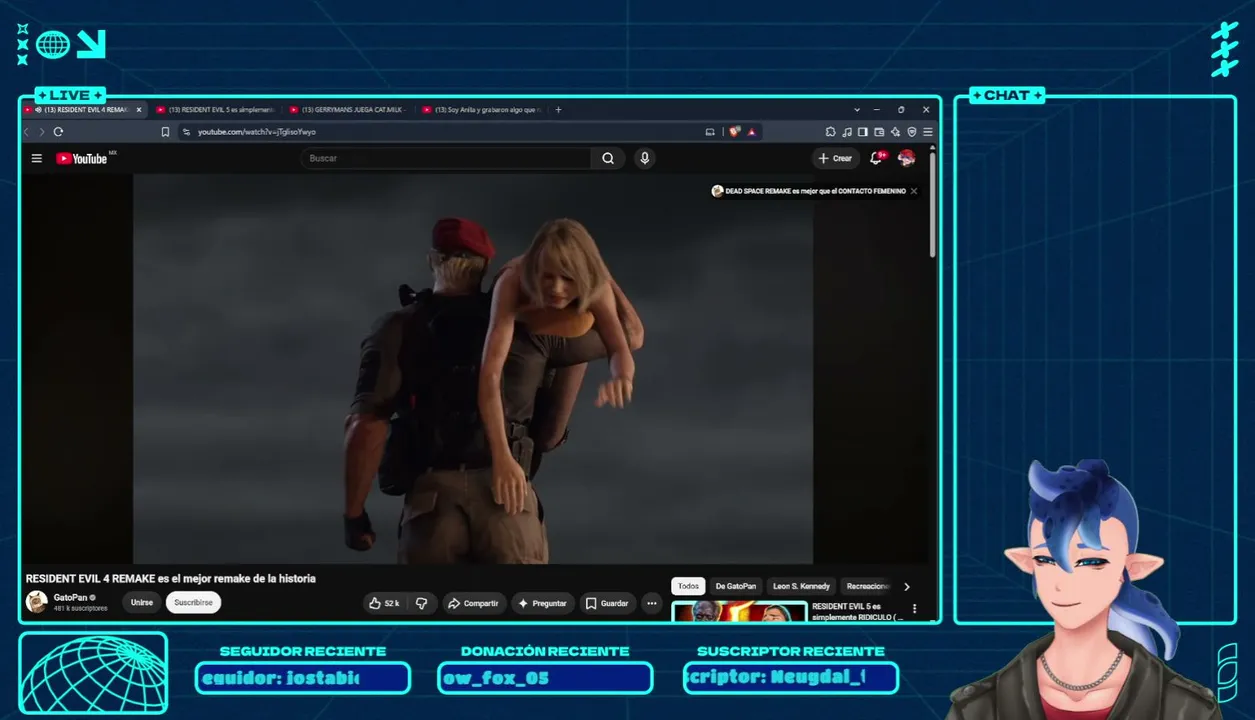
Task: Open the browser wallet icon
Action: point(879,132)
